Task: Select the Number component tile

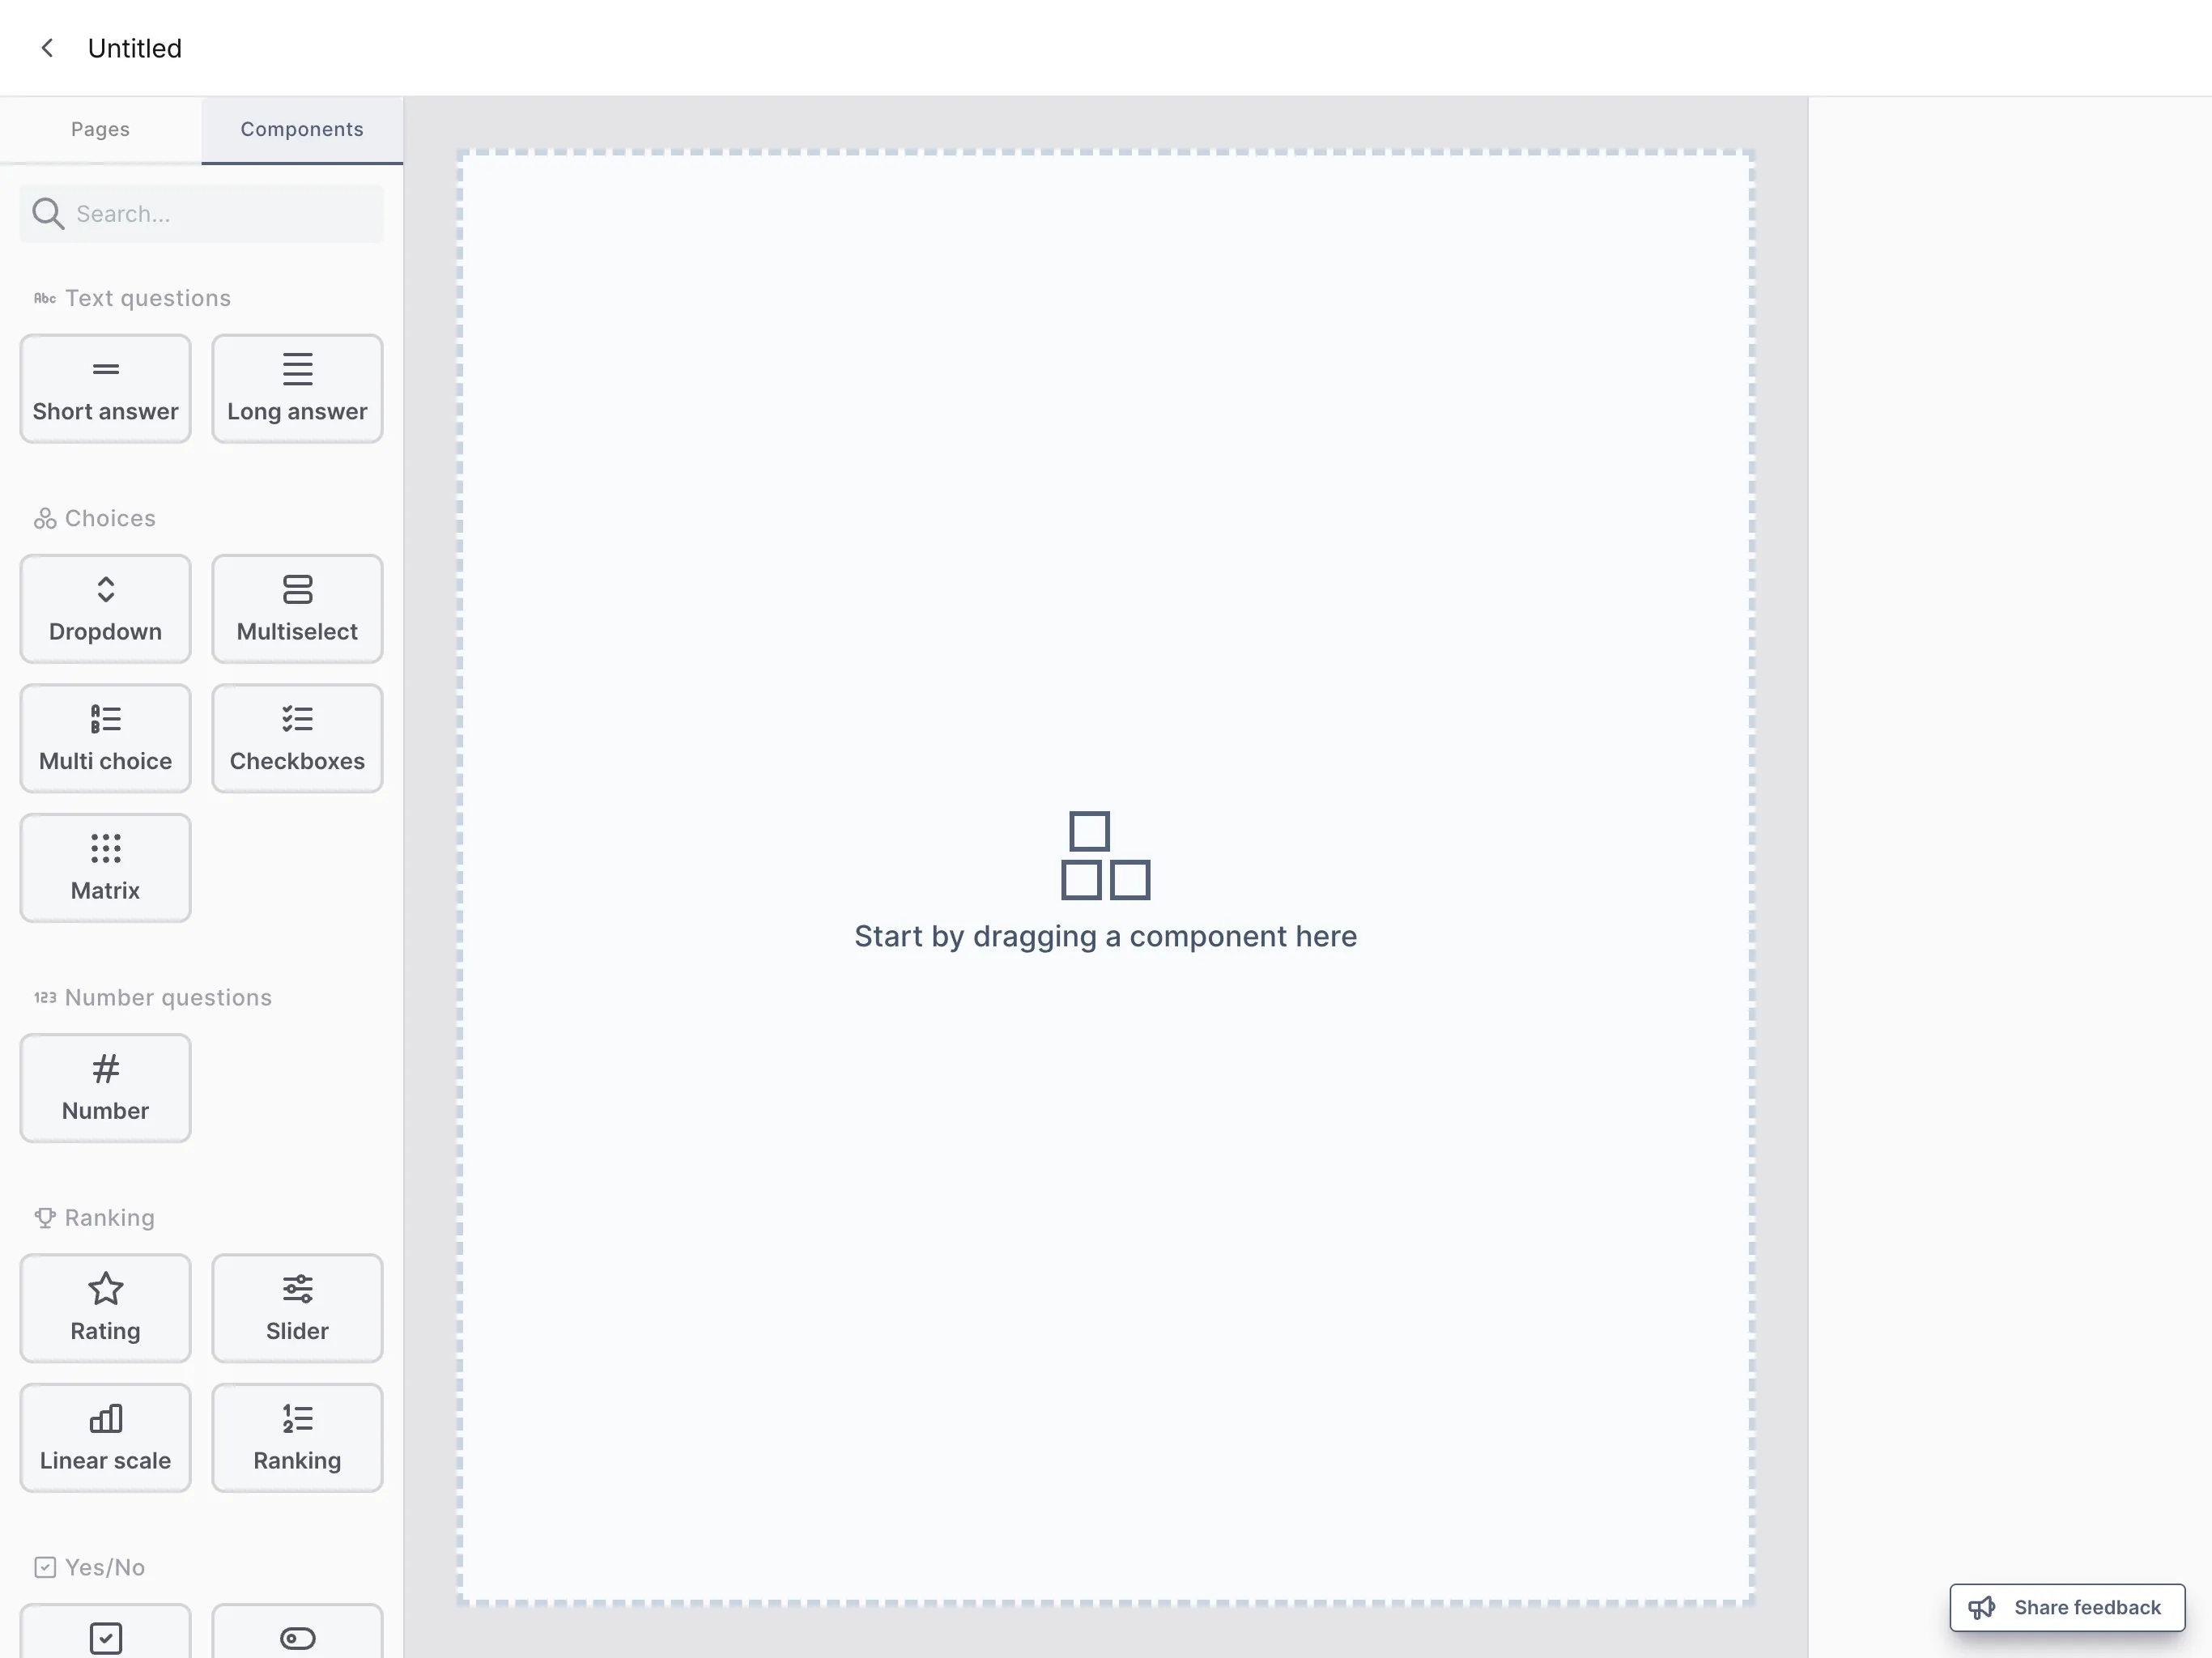Action: coord(105,1088)
